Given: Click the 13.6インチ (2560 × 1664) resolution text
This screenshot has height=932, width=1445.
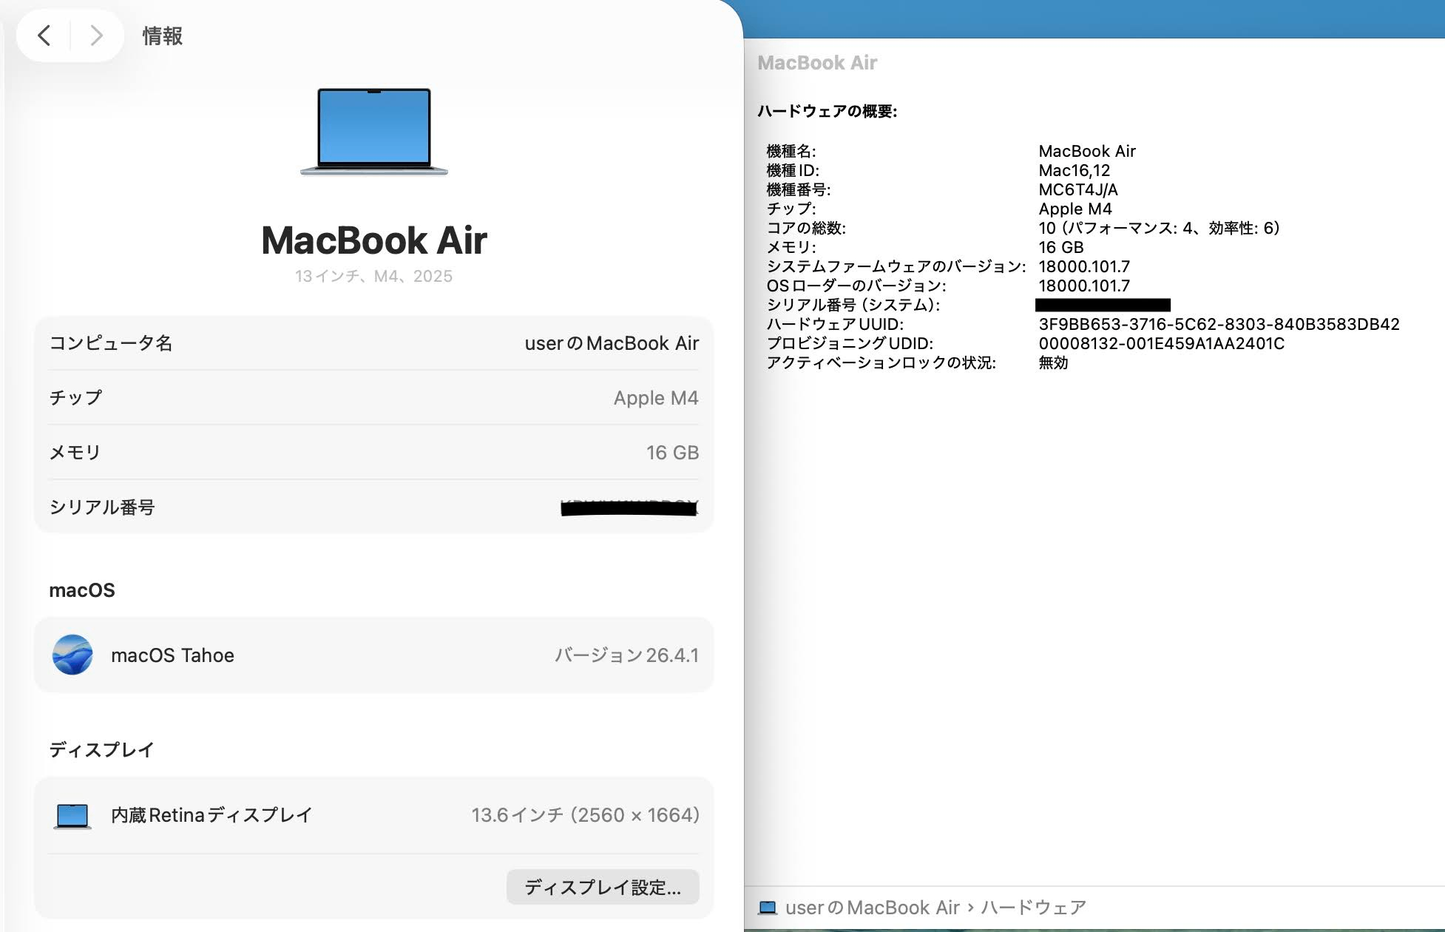Looking at the screenshot, I should 586,815.
